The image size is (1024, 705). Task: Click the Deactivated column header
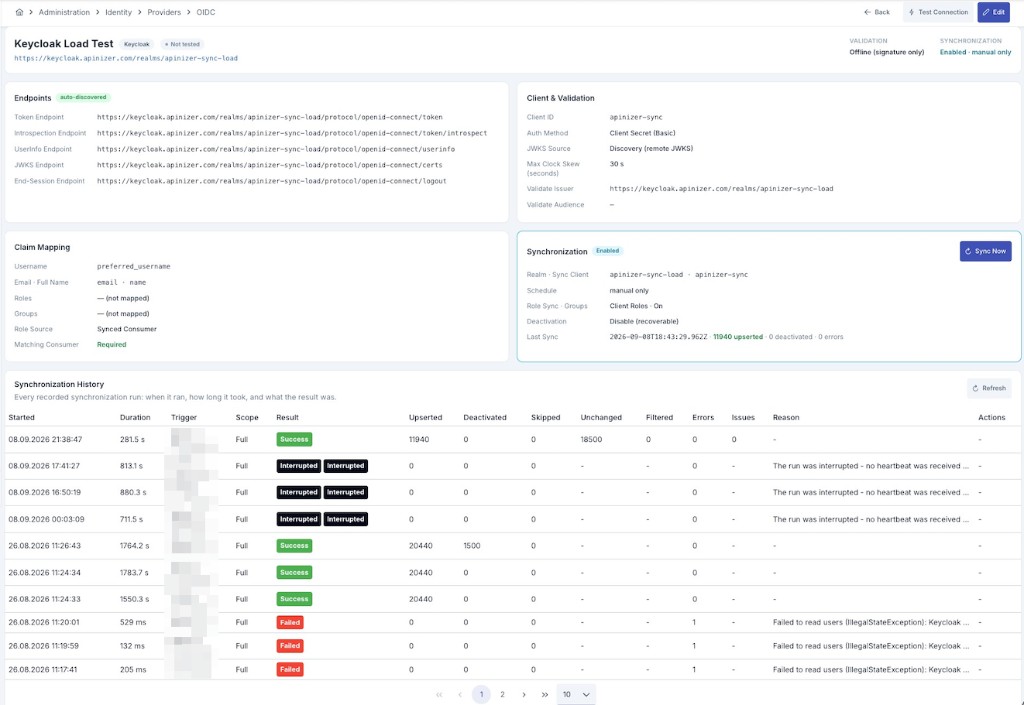coord(485,417)
